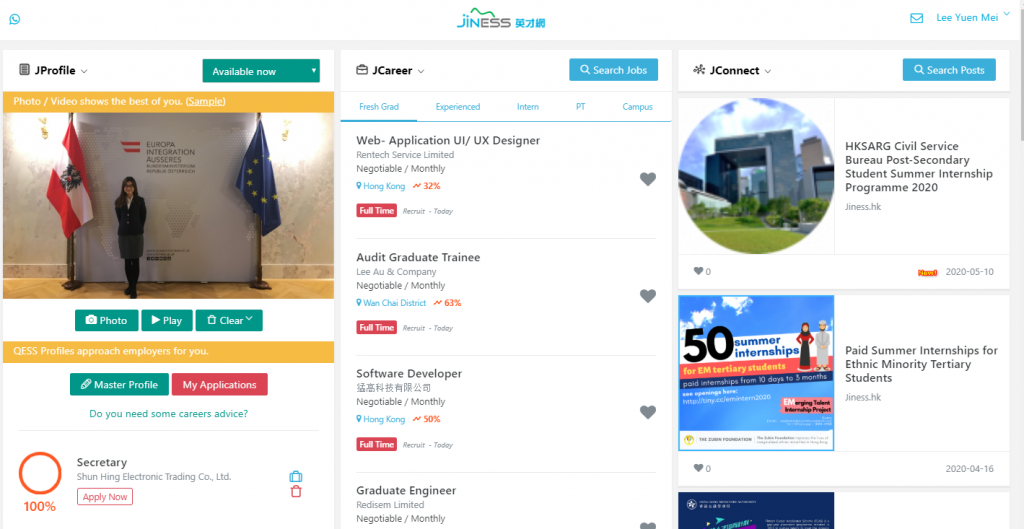The height and width of the screenshot is (529, 1024).
Task: Open the mail envelope inbox icon
Action: coord(916,18)
